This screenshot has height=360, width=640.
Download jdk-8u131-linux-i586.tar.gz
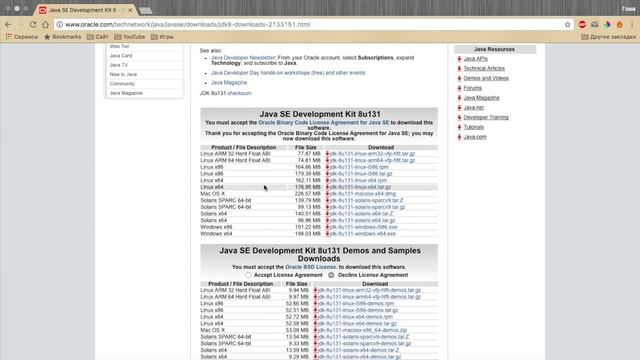click(x=361, y=173)
